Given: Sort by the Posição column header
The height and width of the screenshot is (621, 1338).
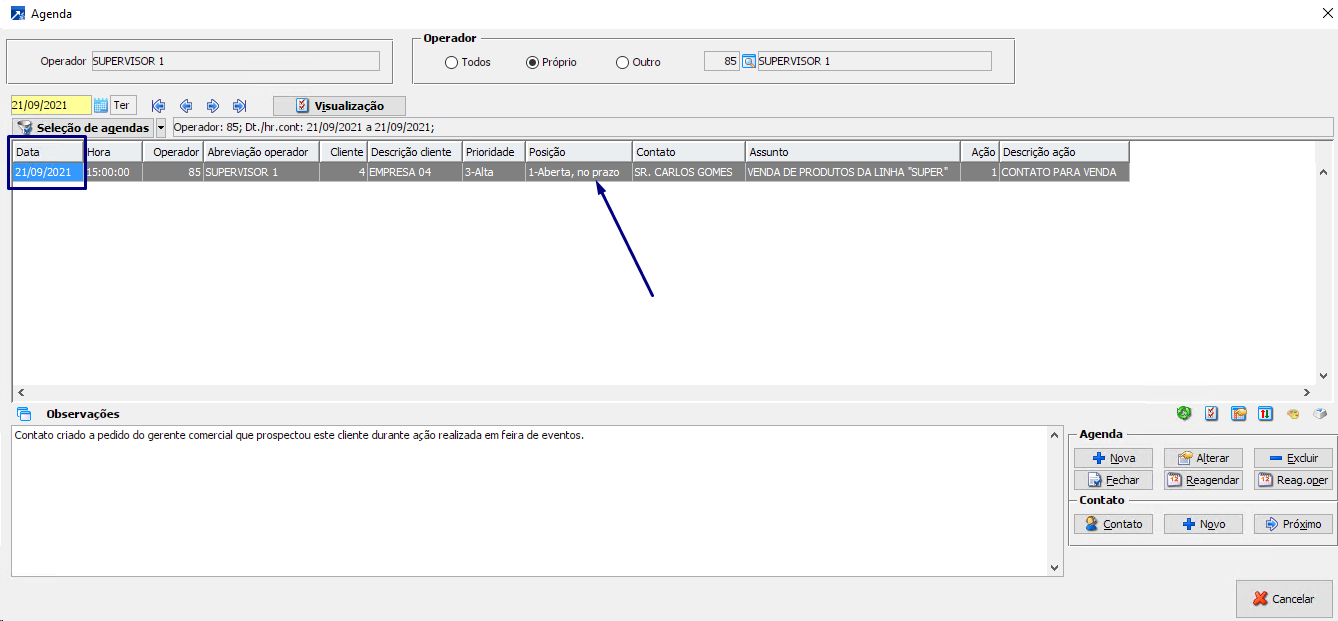Looking at the screenshot, I should [x=579, y=152].
